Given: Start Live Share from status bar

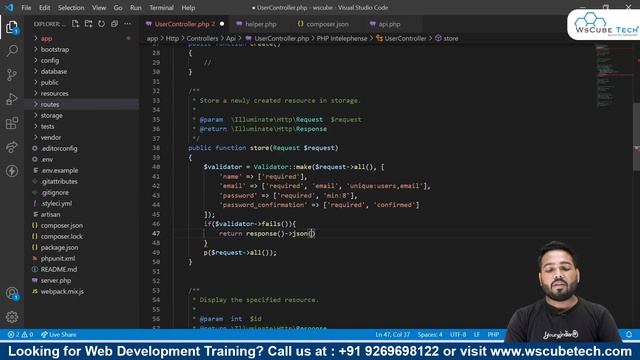Looking at the screenshot, I should tap(58, 334).
